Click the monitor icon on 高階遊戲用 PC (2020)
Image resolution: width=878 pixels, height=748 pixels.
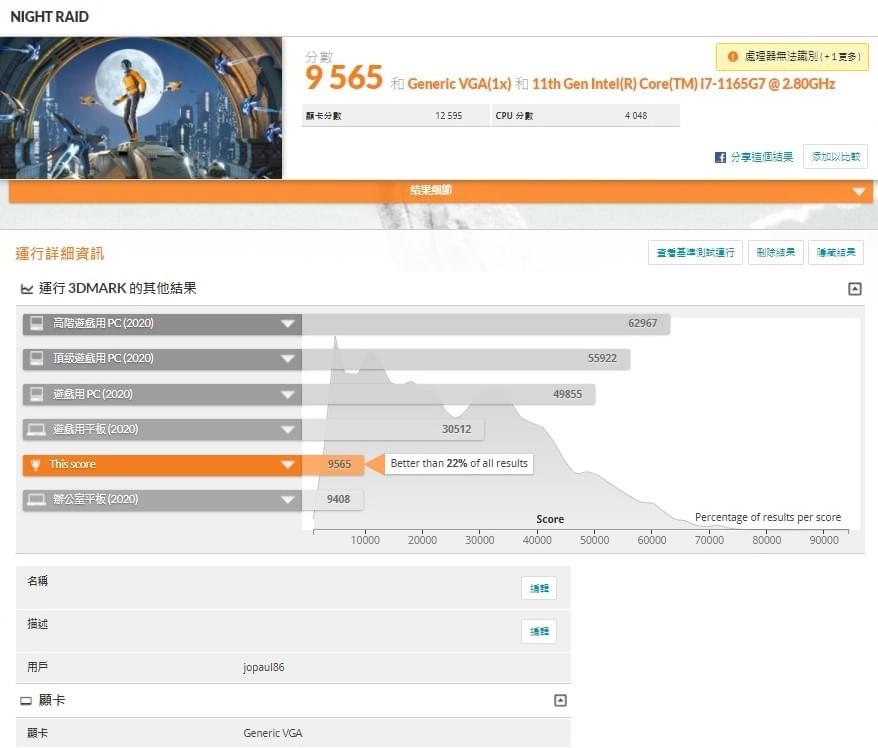36,324
